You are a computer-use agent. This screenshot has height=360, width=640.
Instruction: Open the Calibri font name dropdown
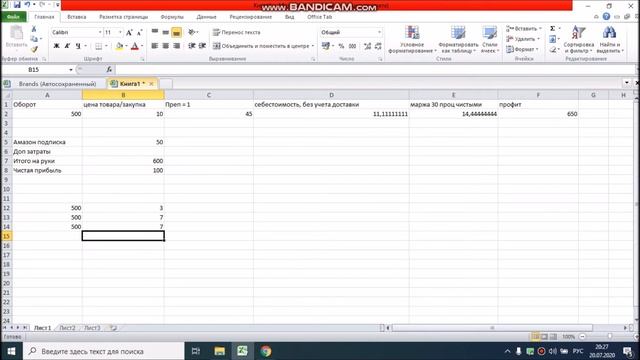100,32
